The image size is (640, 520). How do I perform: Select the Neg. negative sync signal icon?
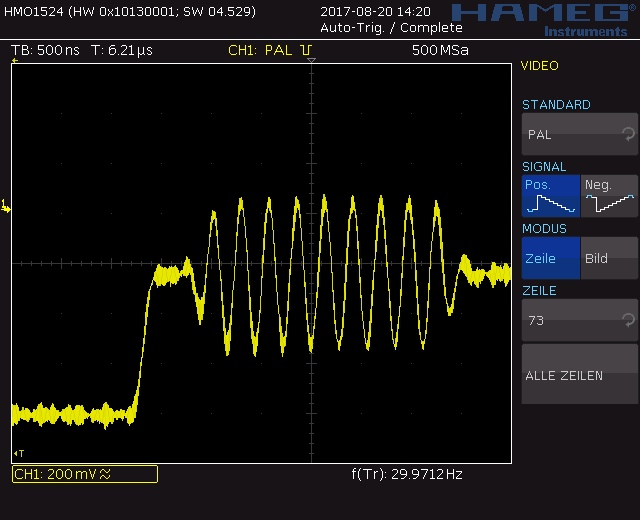[x=610, y=196]
